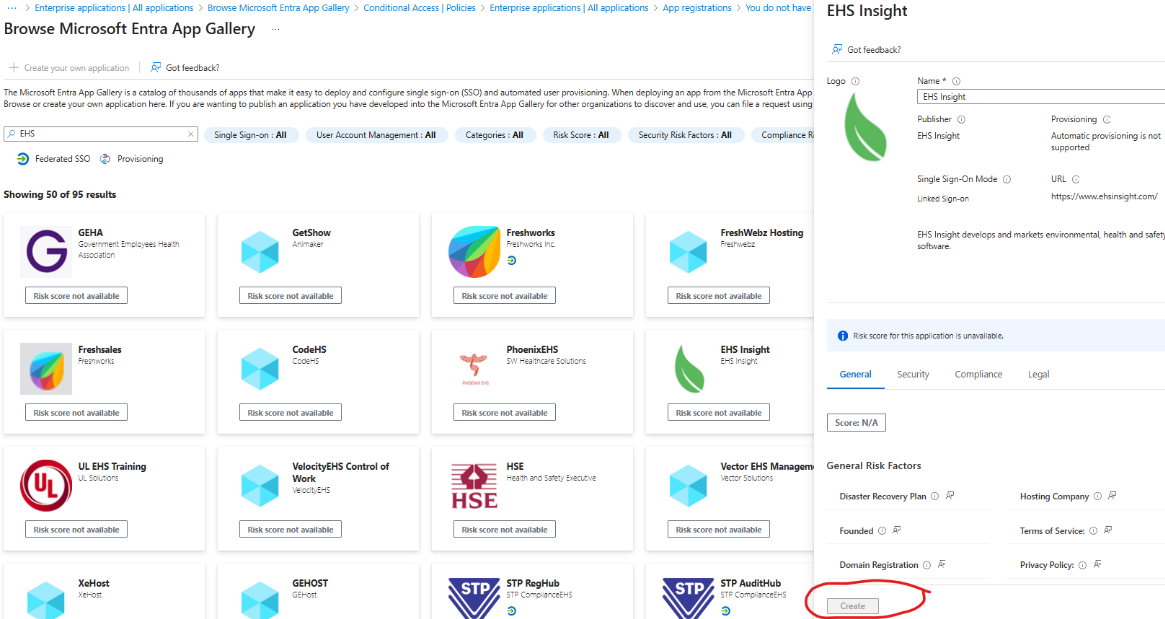Switch to the Security tab
Image resolution: width=1165 pixels, height=619 pixels.
click(913, 375)
